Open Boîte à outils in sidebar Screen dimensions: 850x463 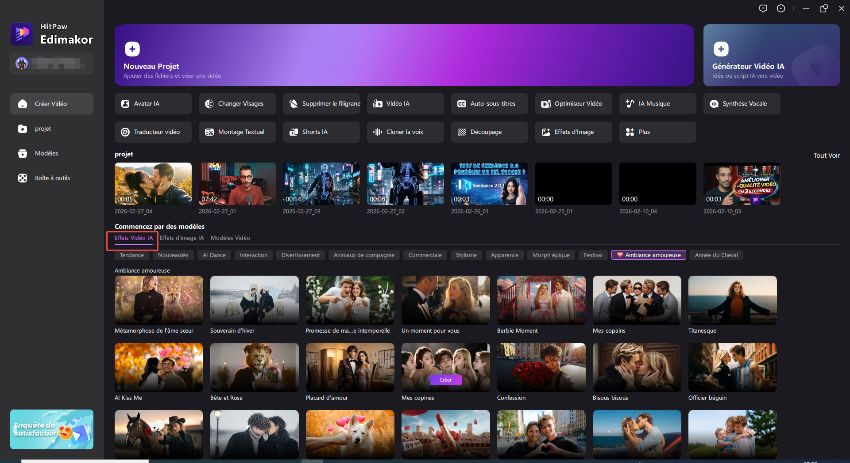click(51, 178)
